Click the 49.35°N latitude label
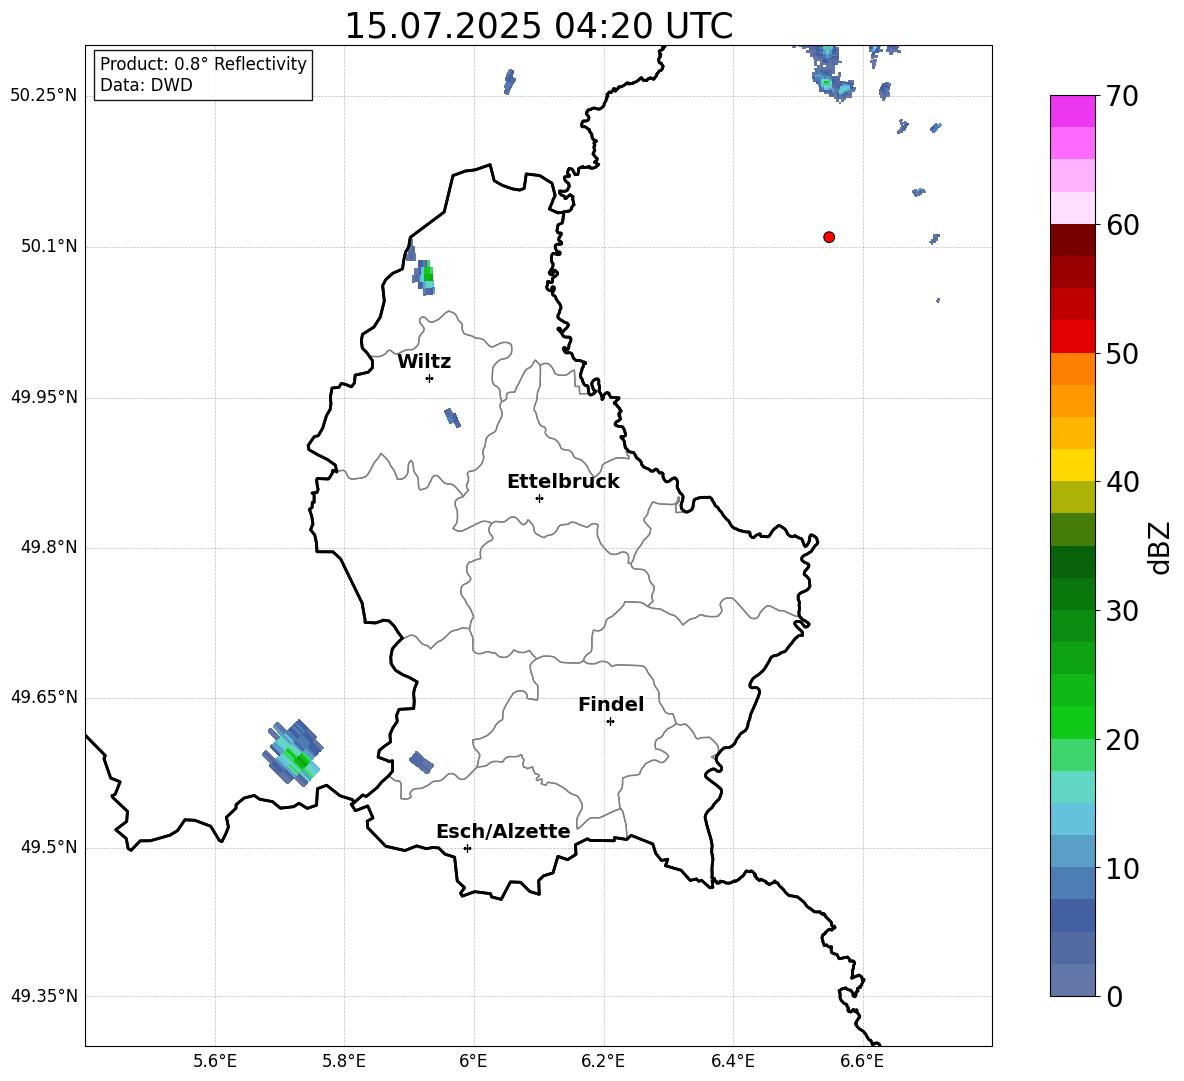The image size is (1184, 1081). click(x=44, y=996)
